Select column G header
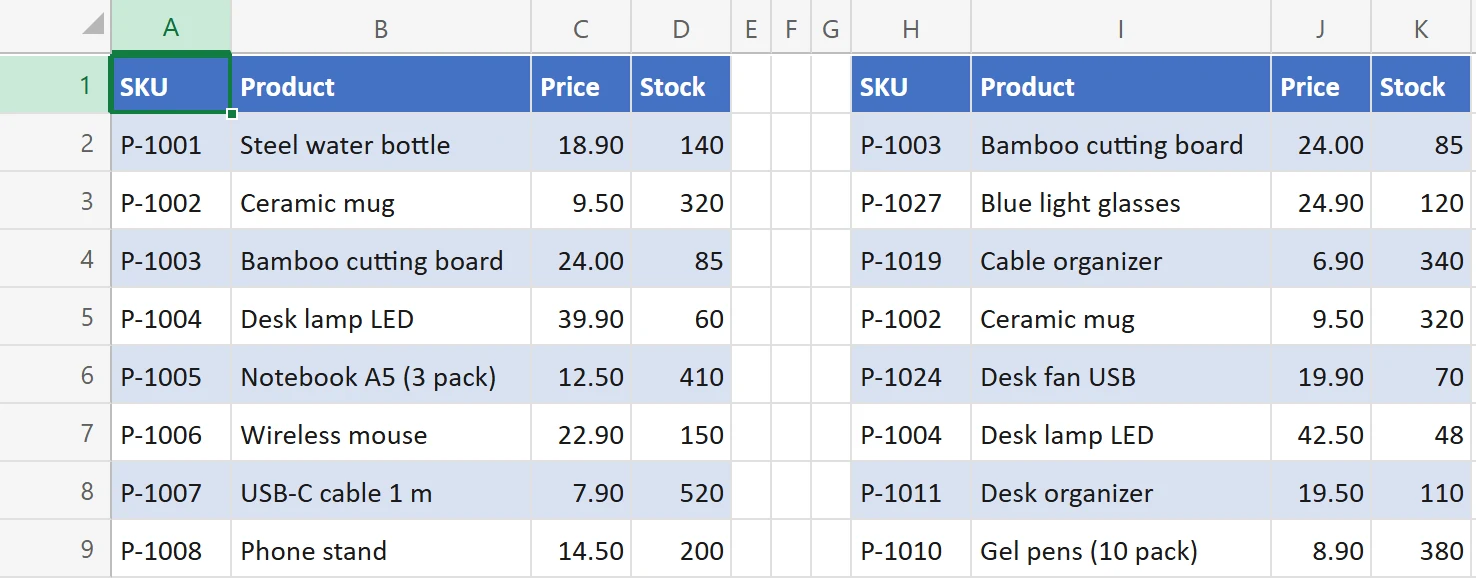This screenshot has height=578, width=1476. click(x=831, y=27)
